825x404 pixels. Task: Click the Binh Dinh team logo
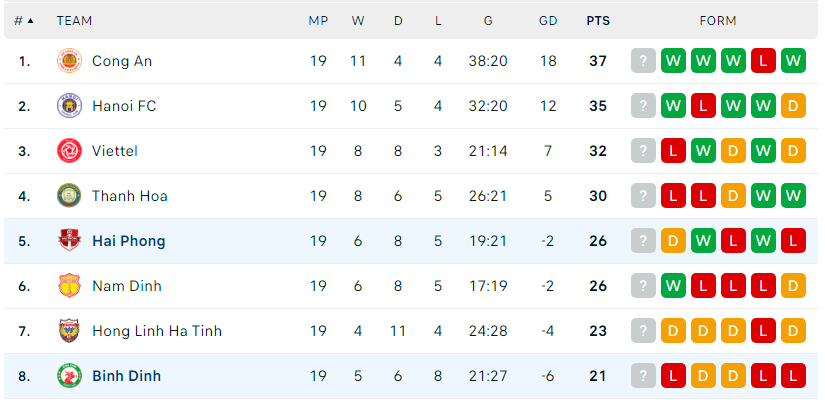point(69,376)
